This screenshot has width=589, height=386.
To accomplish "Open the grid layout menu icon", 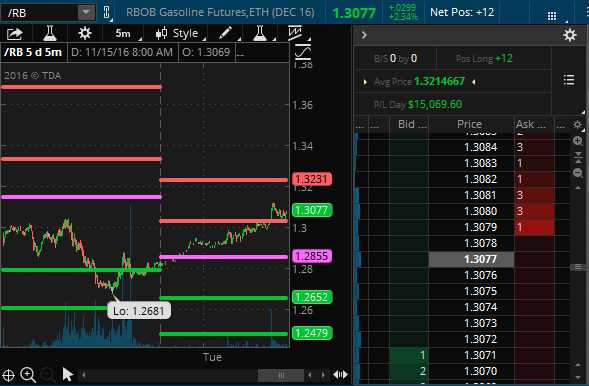I will coord(552,15).
